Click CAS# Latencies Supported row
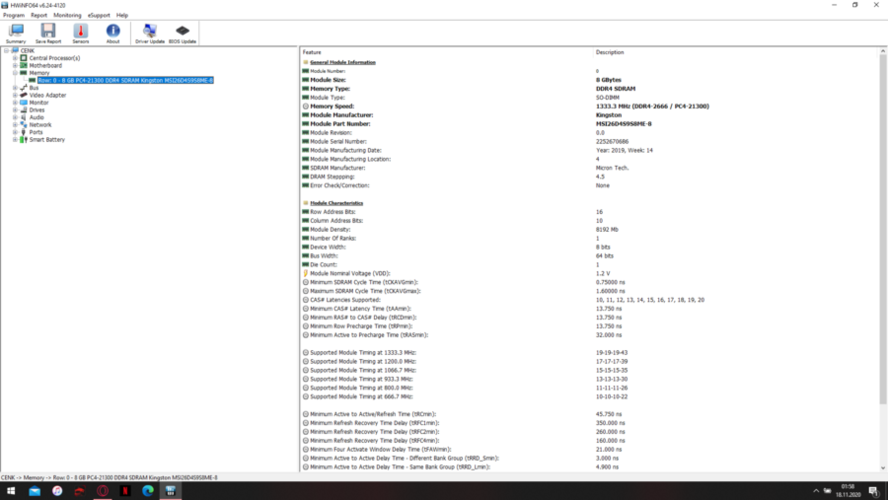Screen dimensions: 888x500 coord(589,300)
